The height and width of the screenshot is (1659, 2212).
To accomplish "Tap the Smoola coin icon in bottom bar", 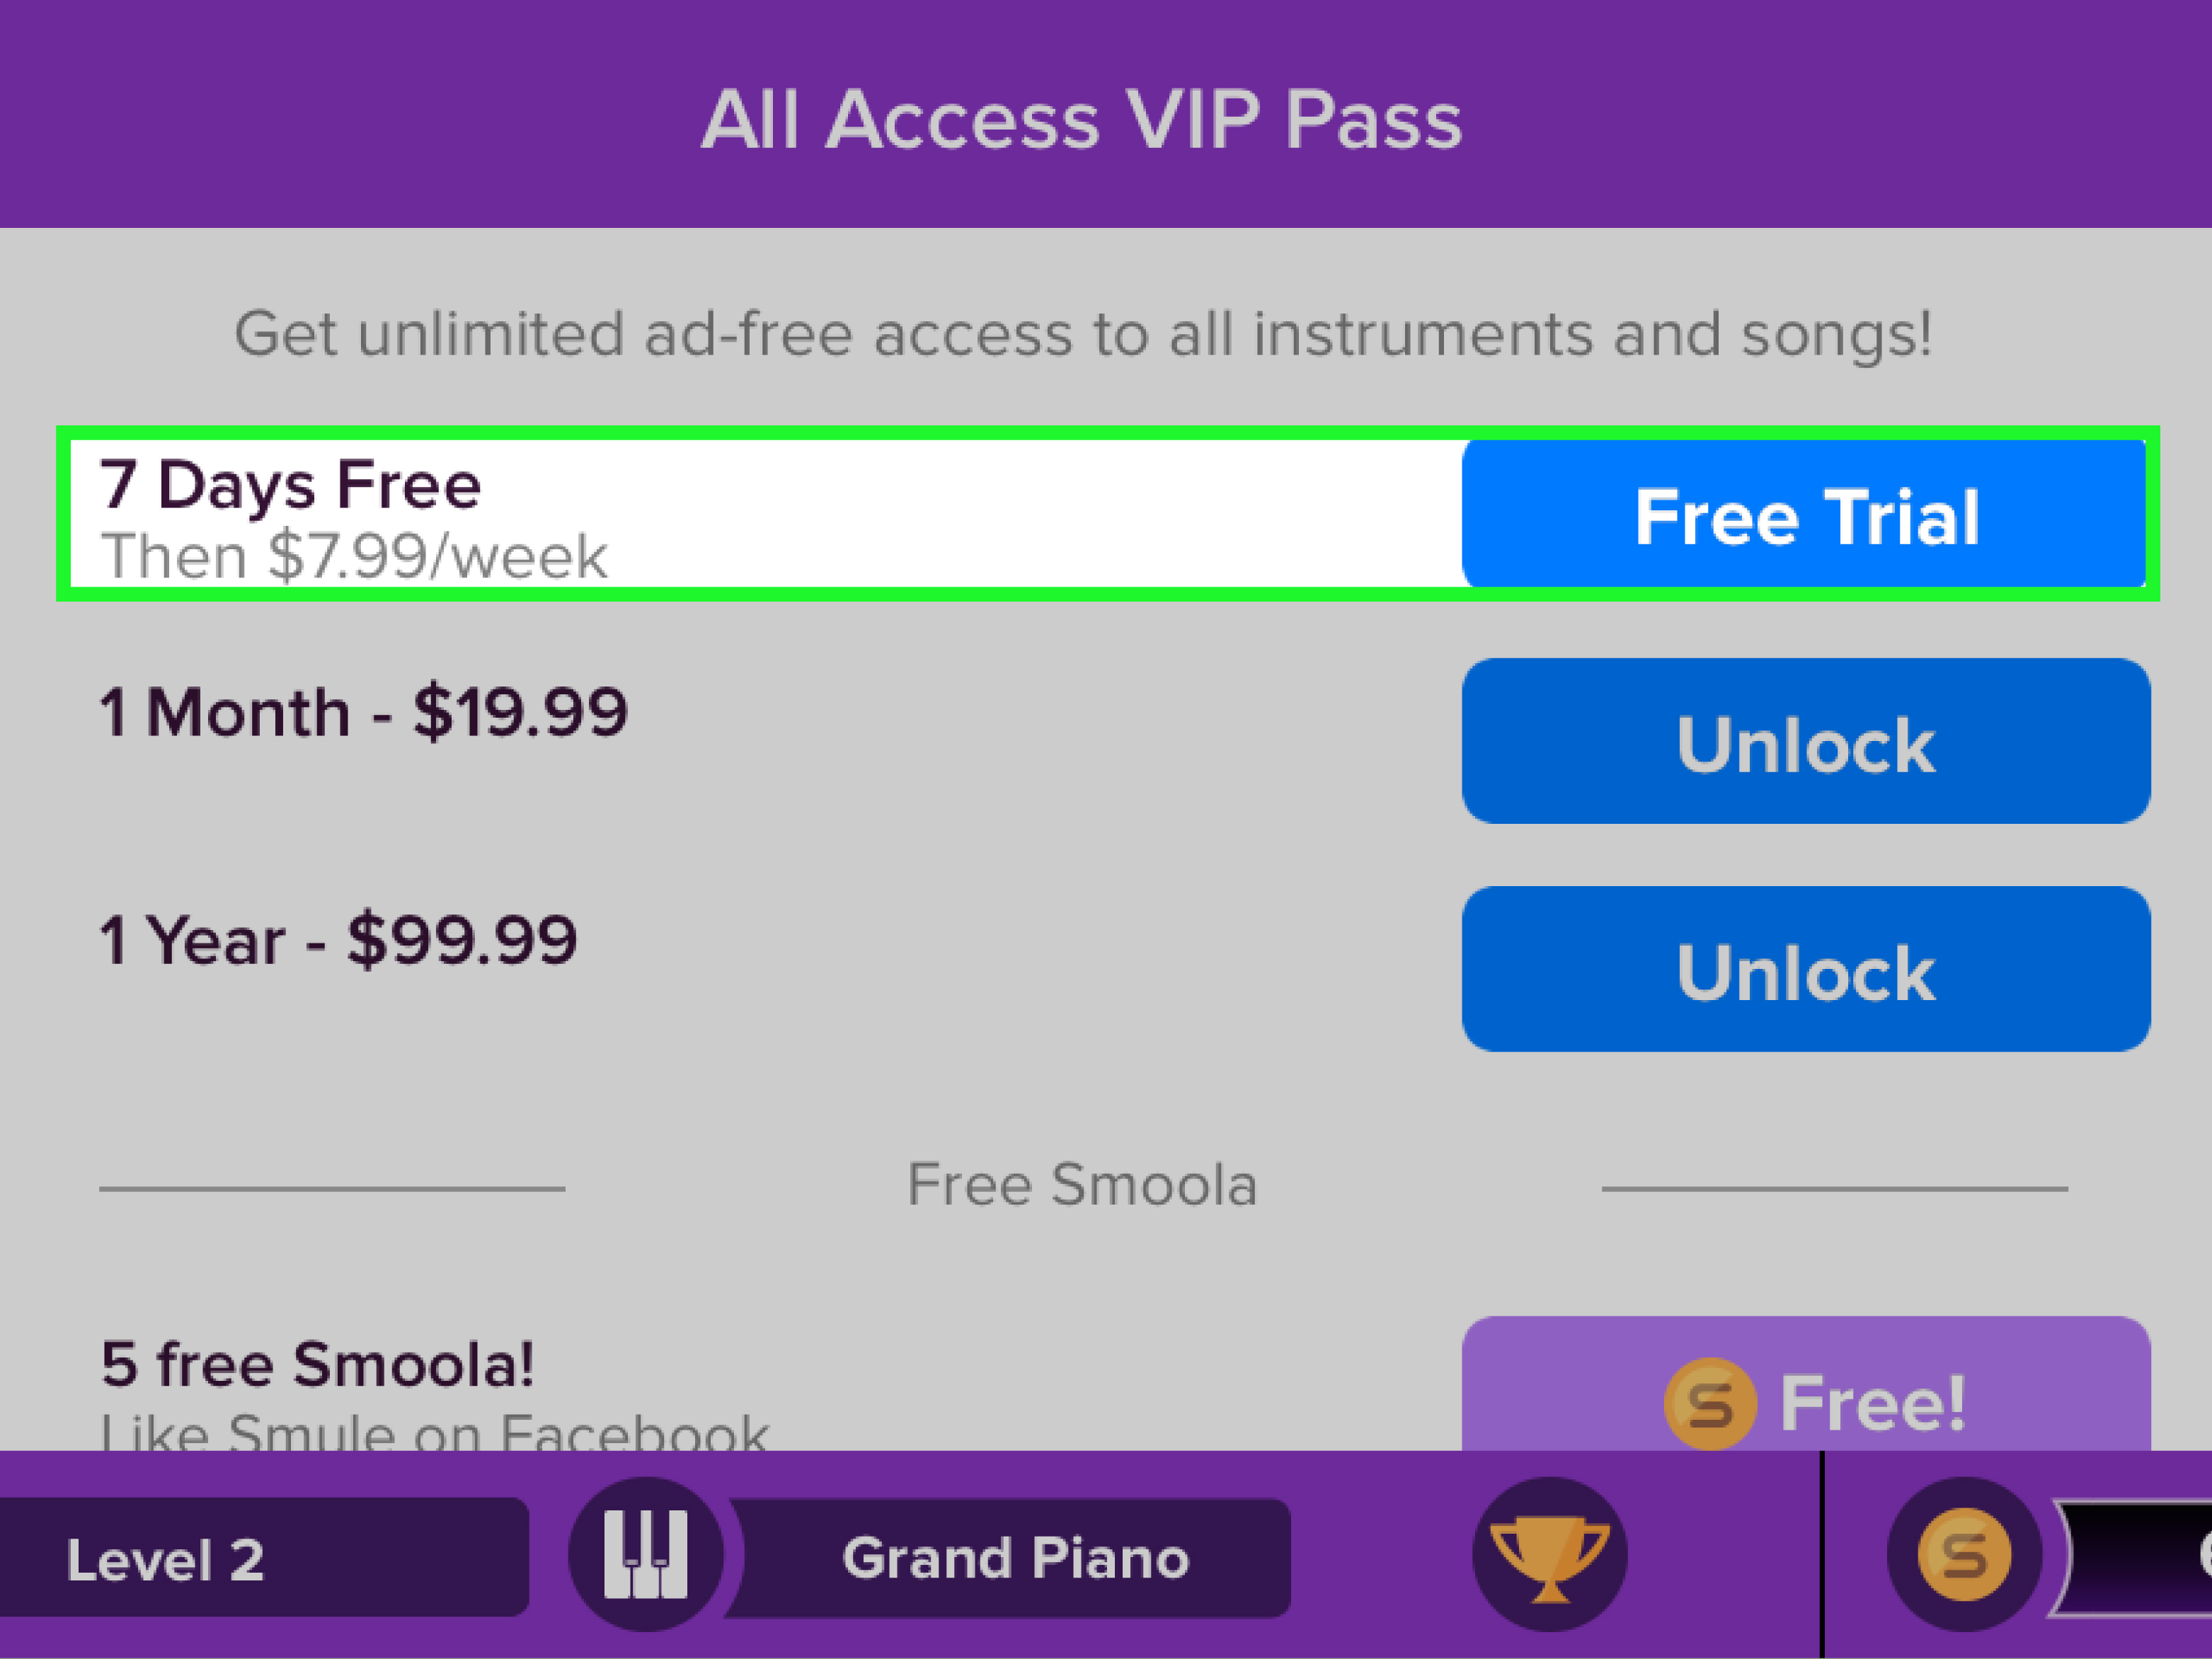I will pos(1963,1555).
